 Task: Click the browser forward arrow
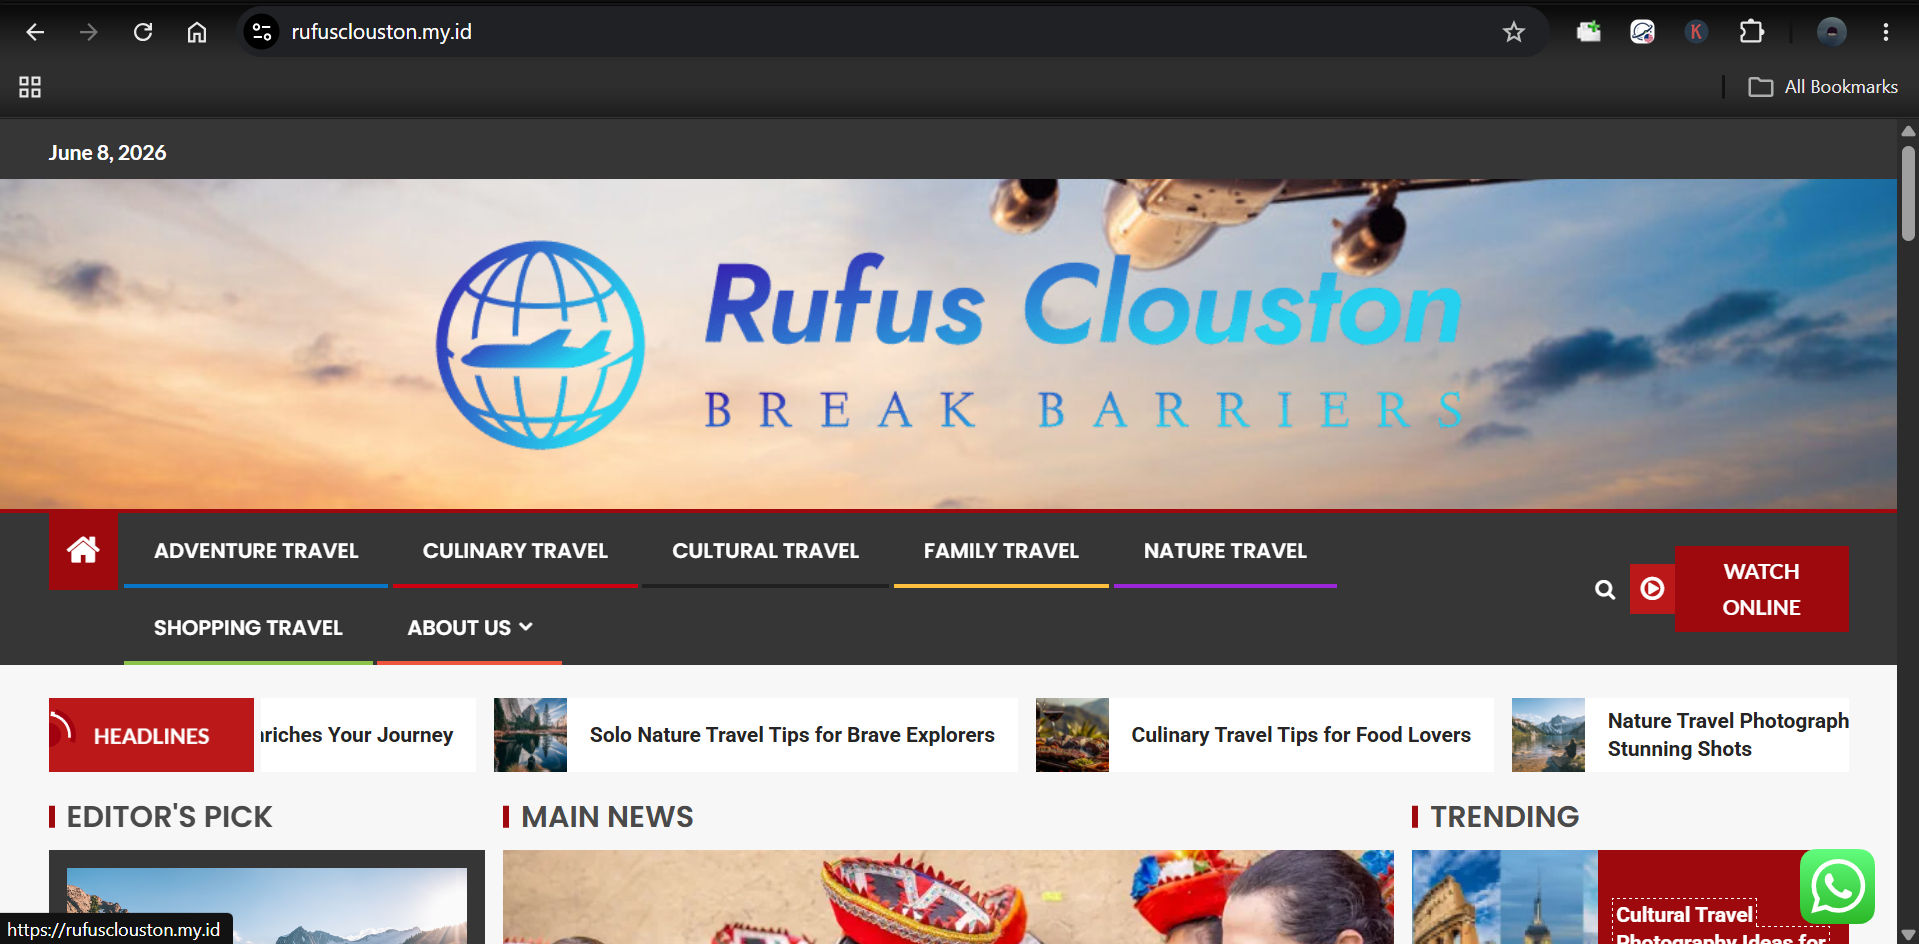click(x=89, y=32)
